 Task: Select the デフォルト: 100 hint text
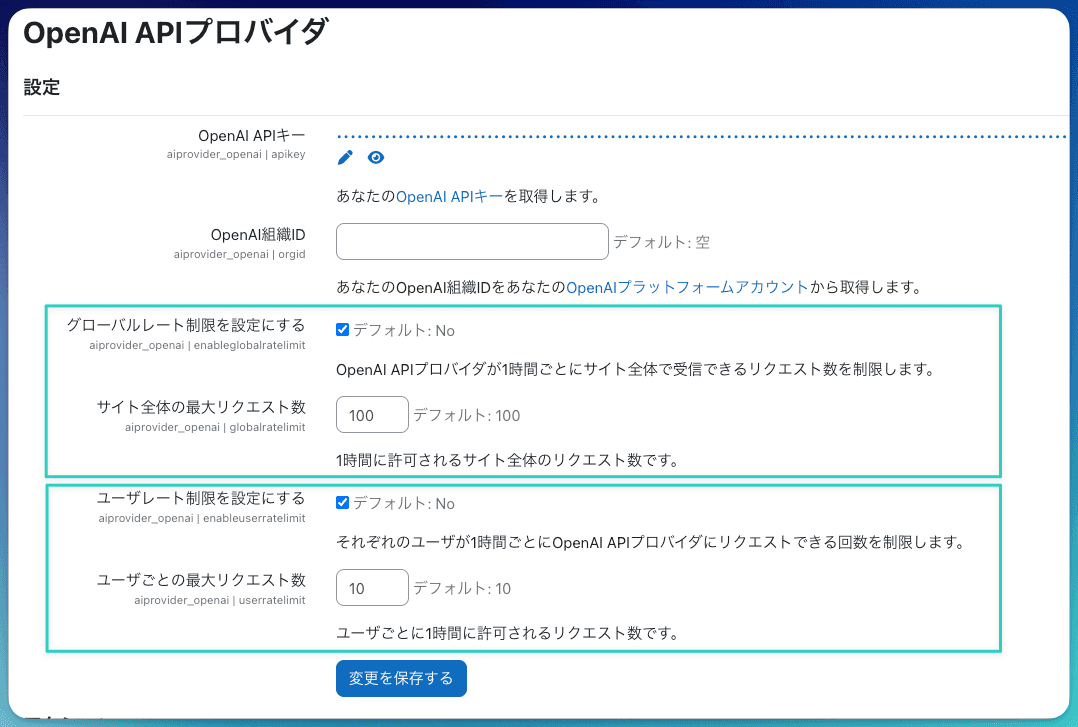click(x=467, y=415)
